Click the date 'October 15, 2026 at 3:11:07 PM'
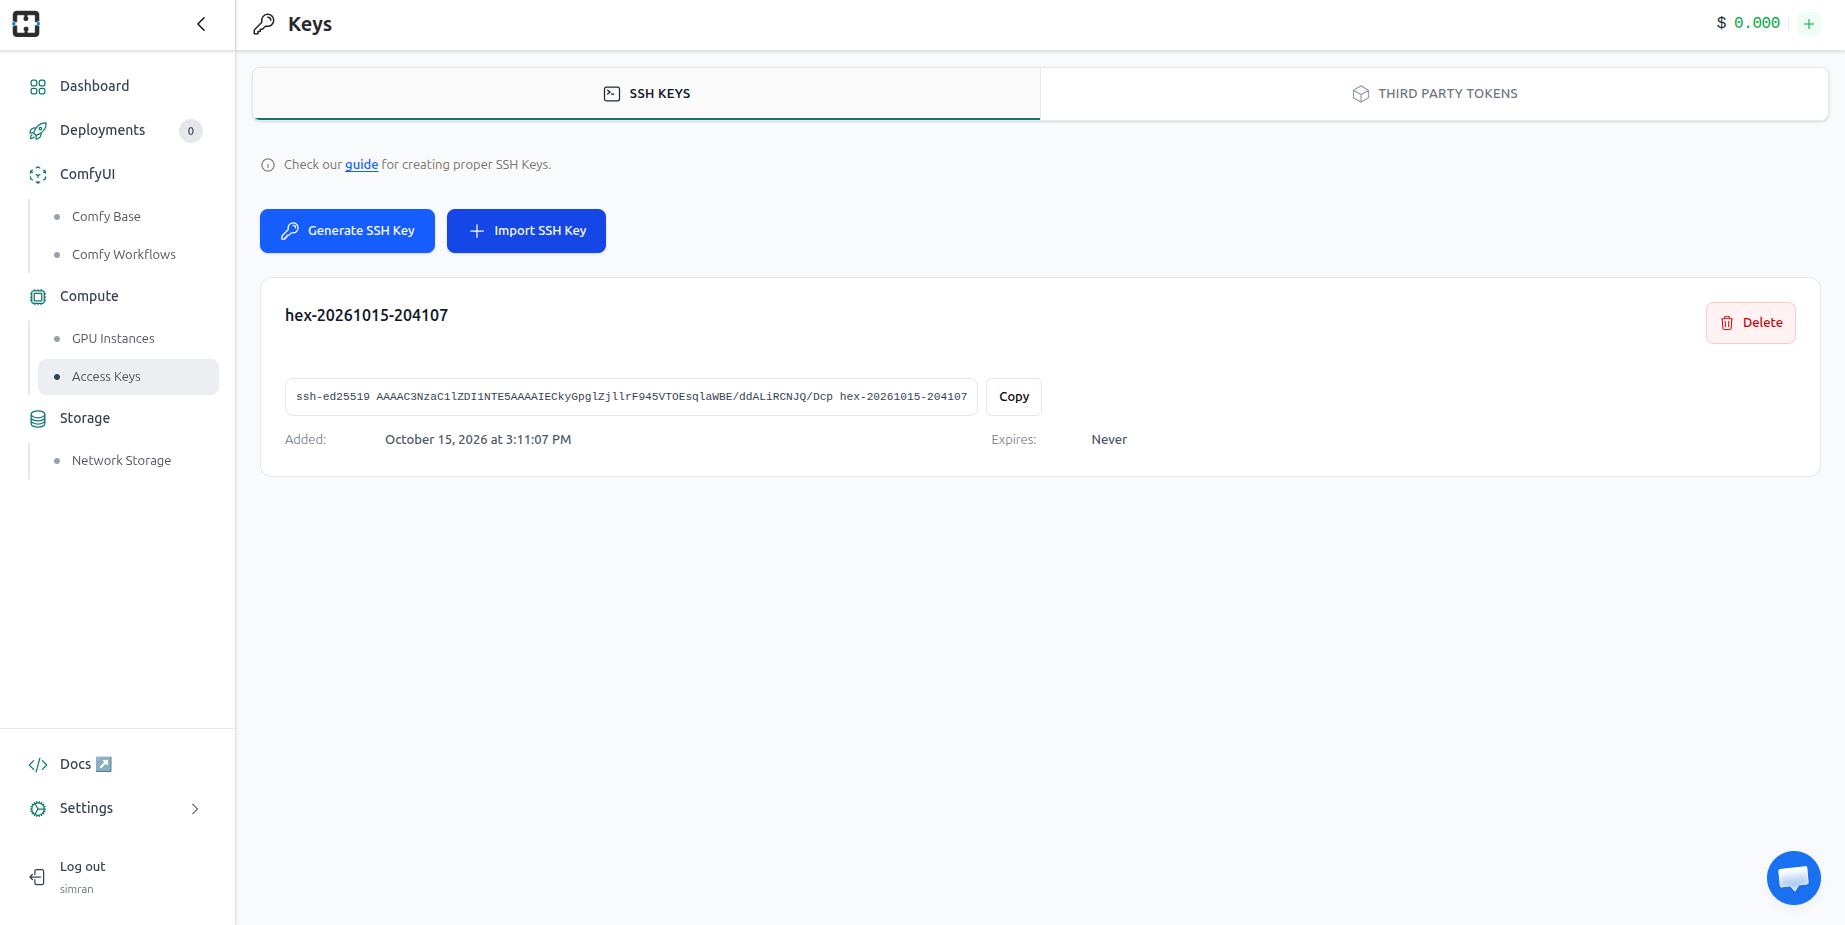Viewport: 1845px width, 925px height. click(x=478, y=440)
